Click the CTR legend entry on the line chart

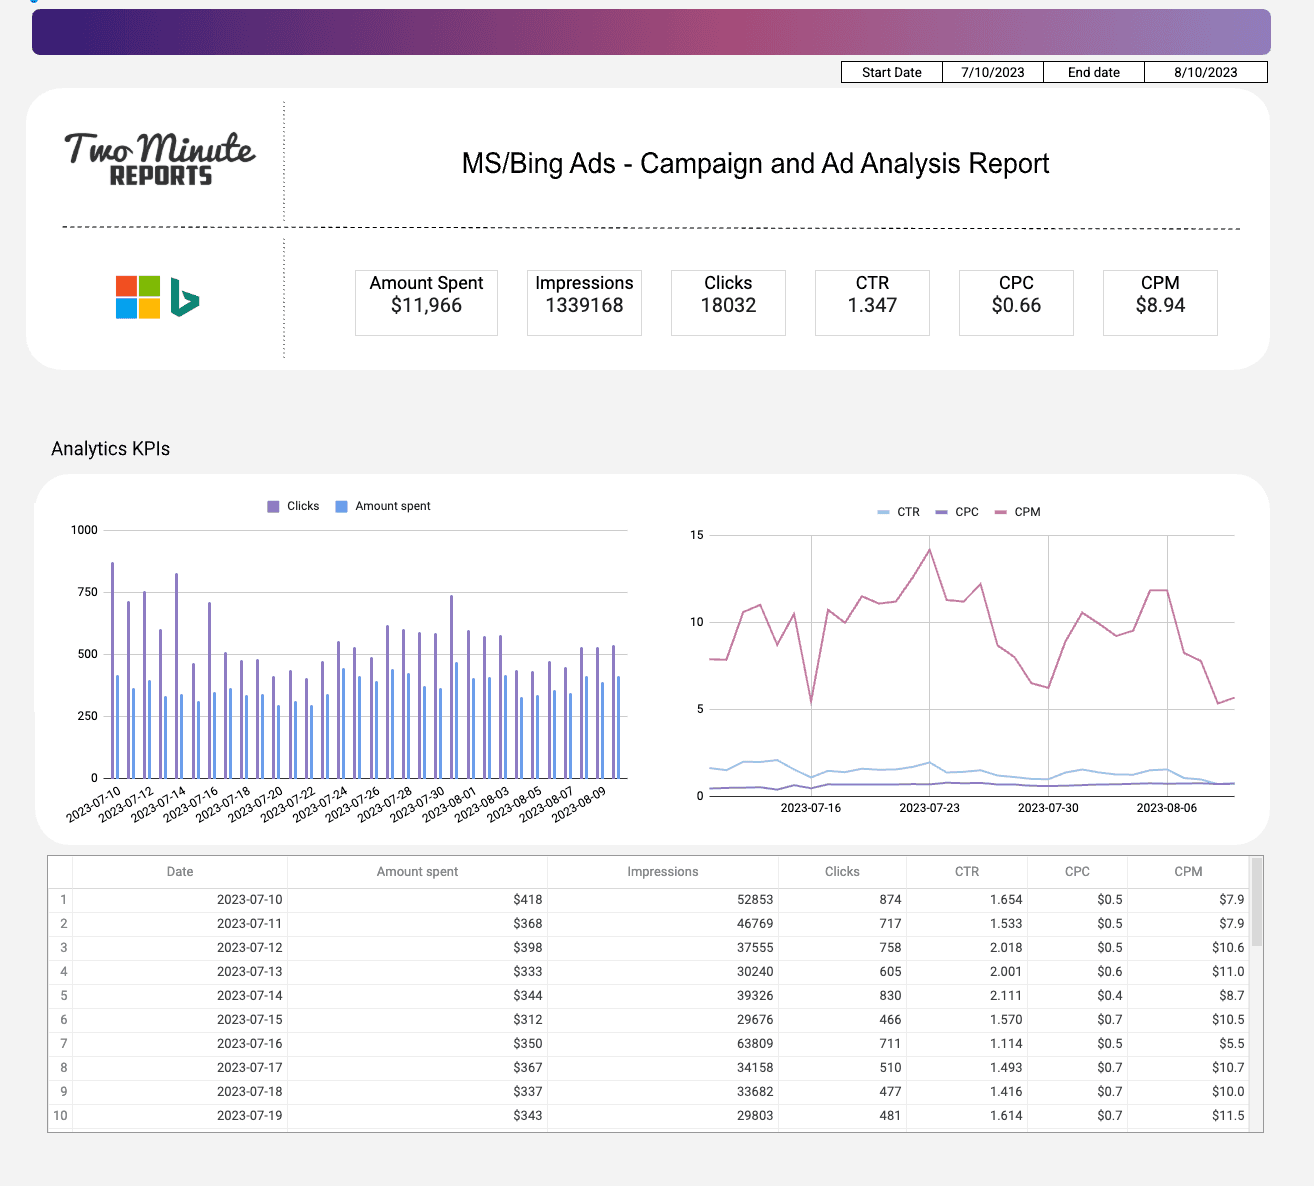point(898,511)
